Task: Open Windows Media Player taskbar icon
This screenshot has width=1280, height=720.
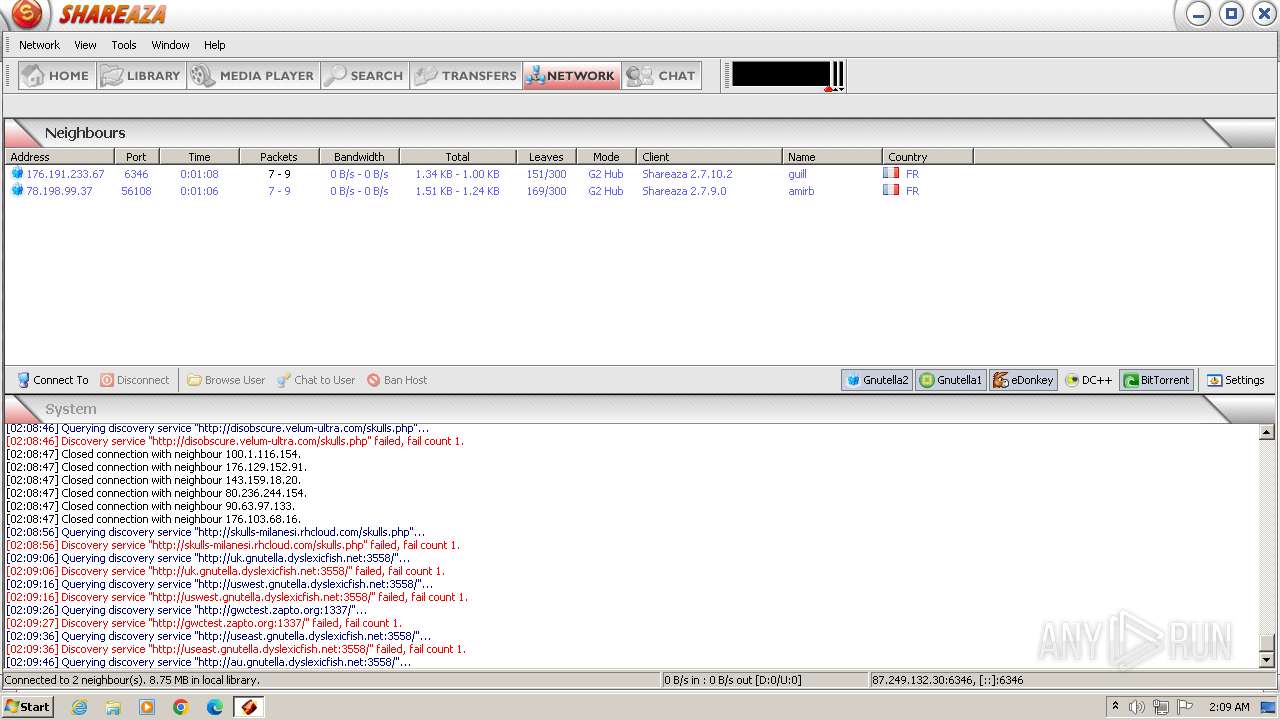Action: point(147,707)
